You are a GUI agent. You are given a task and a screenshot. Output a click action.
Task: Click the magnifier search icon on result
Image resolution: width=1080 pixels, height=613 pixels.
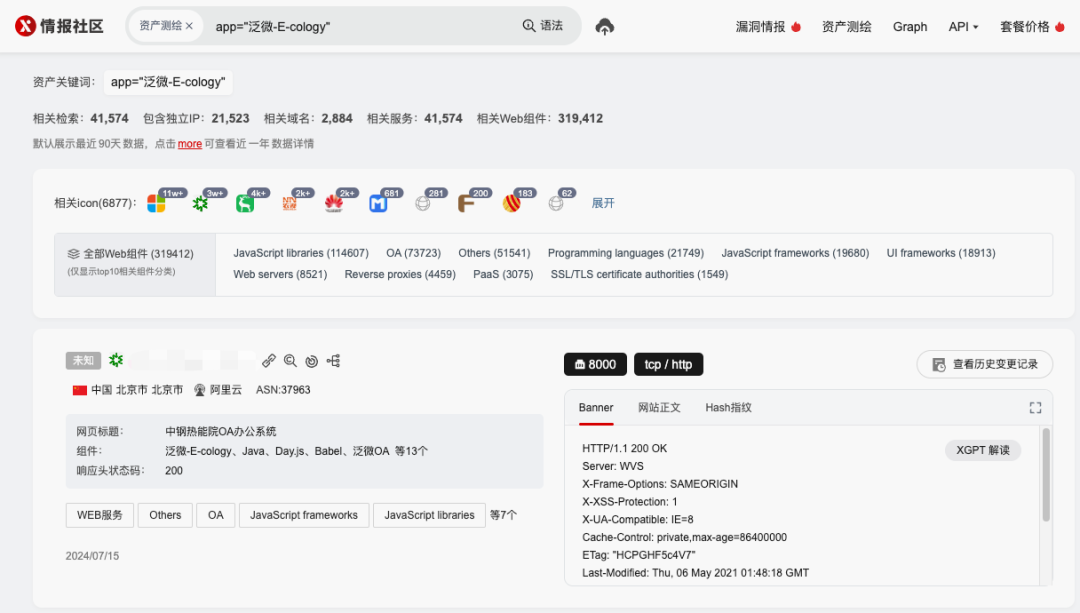291,360
